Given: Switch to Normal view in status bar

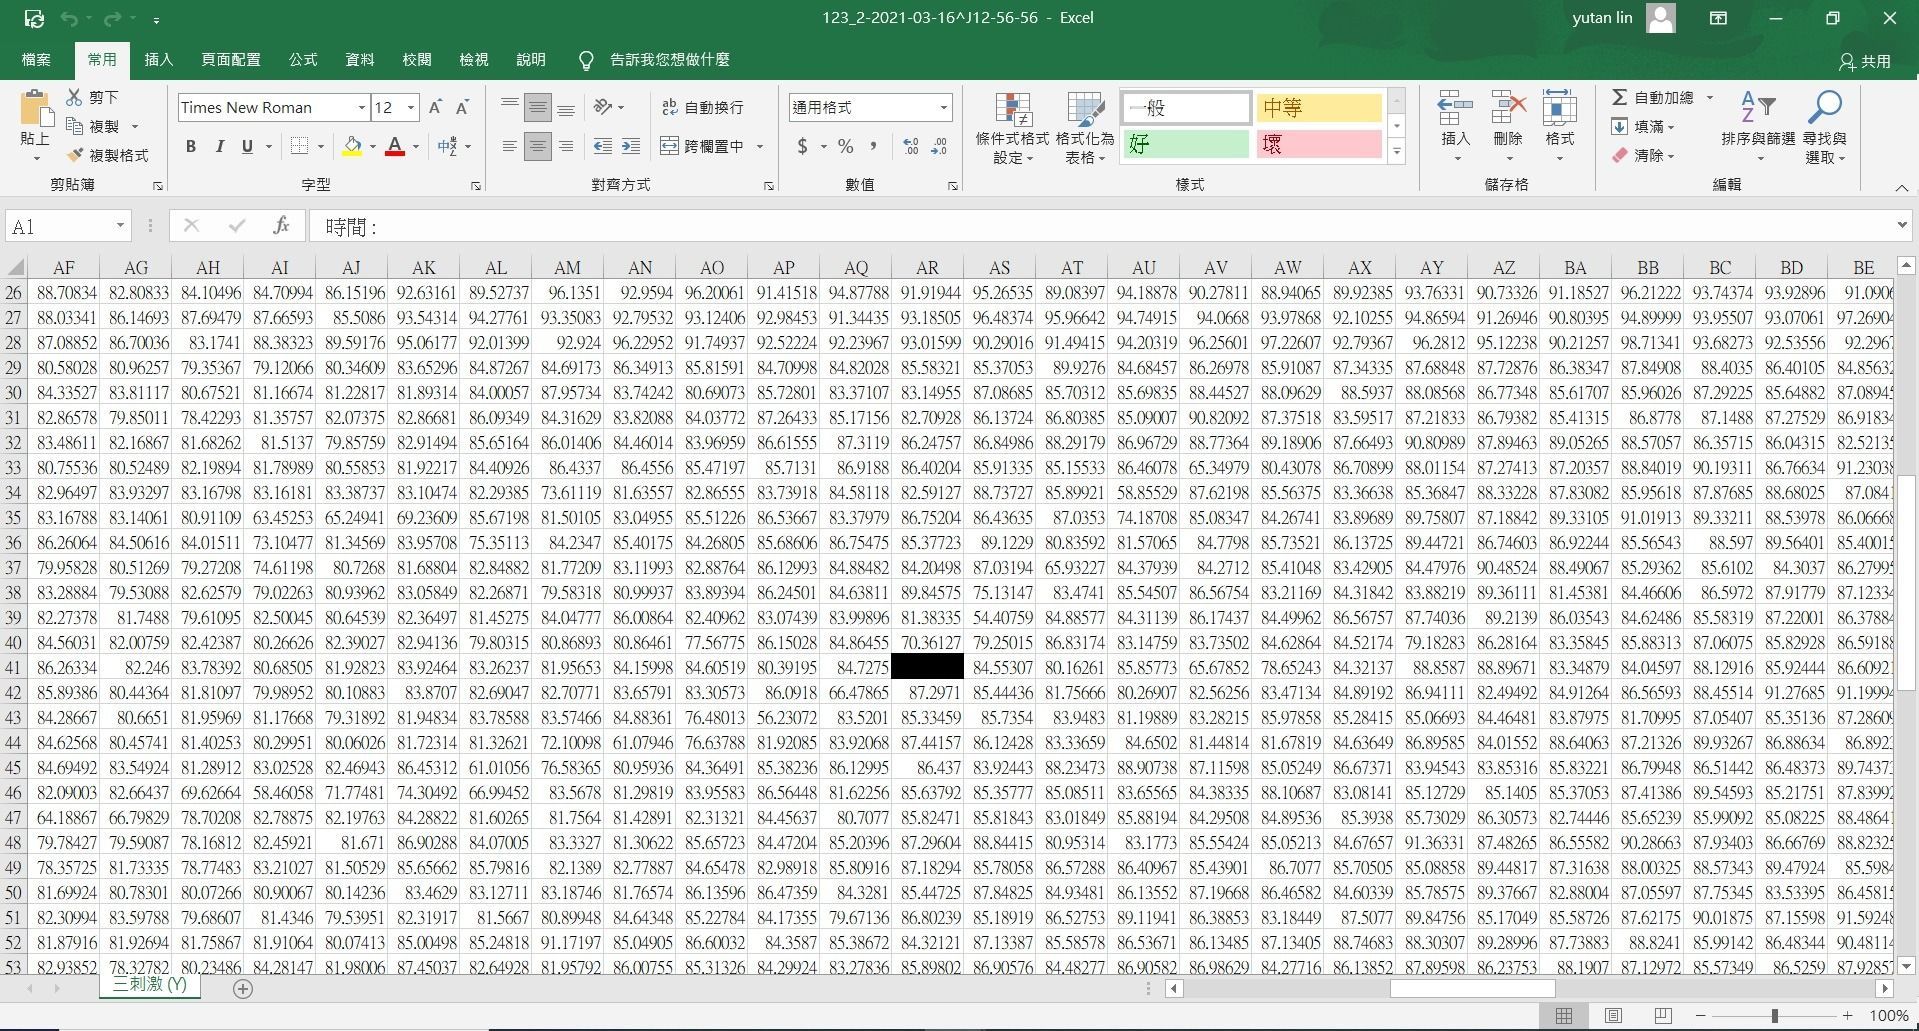Looking at the screenshot, I should click(1564, 1016).
